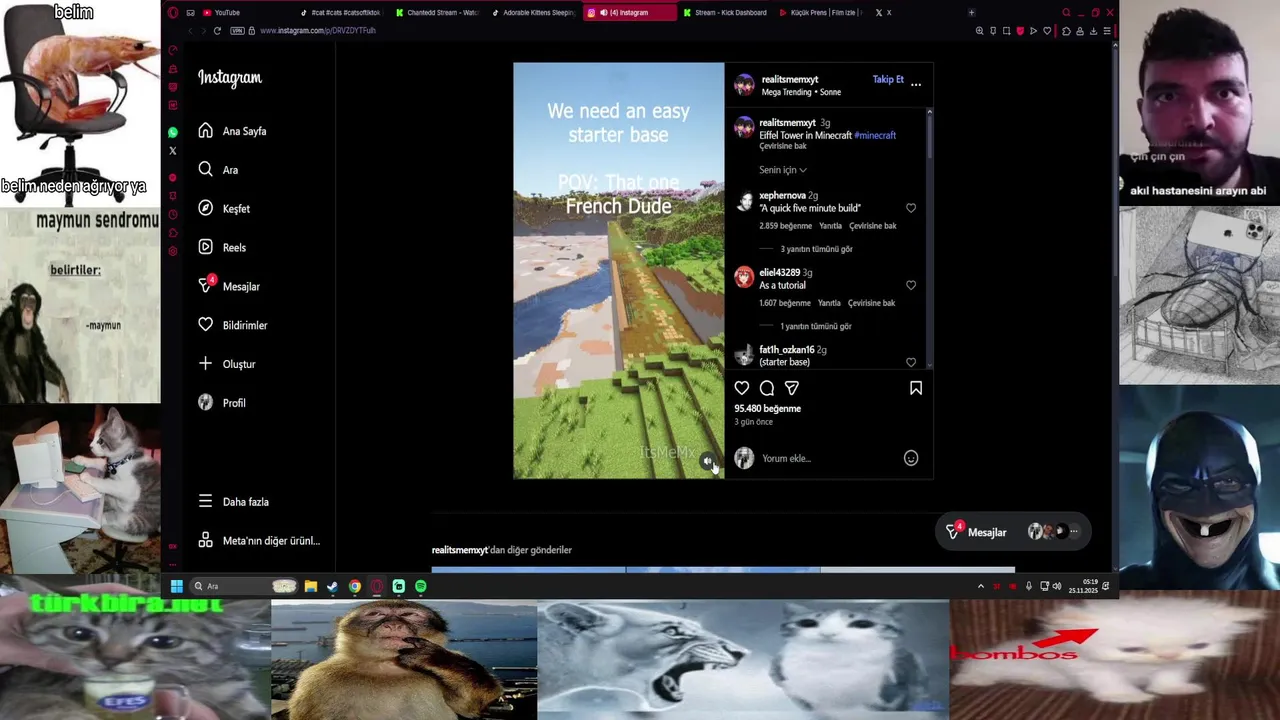Switch to the #cat #cats TikTok tab

[340, 13]
